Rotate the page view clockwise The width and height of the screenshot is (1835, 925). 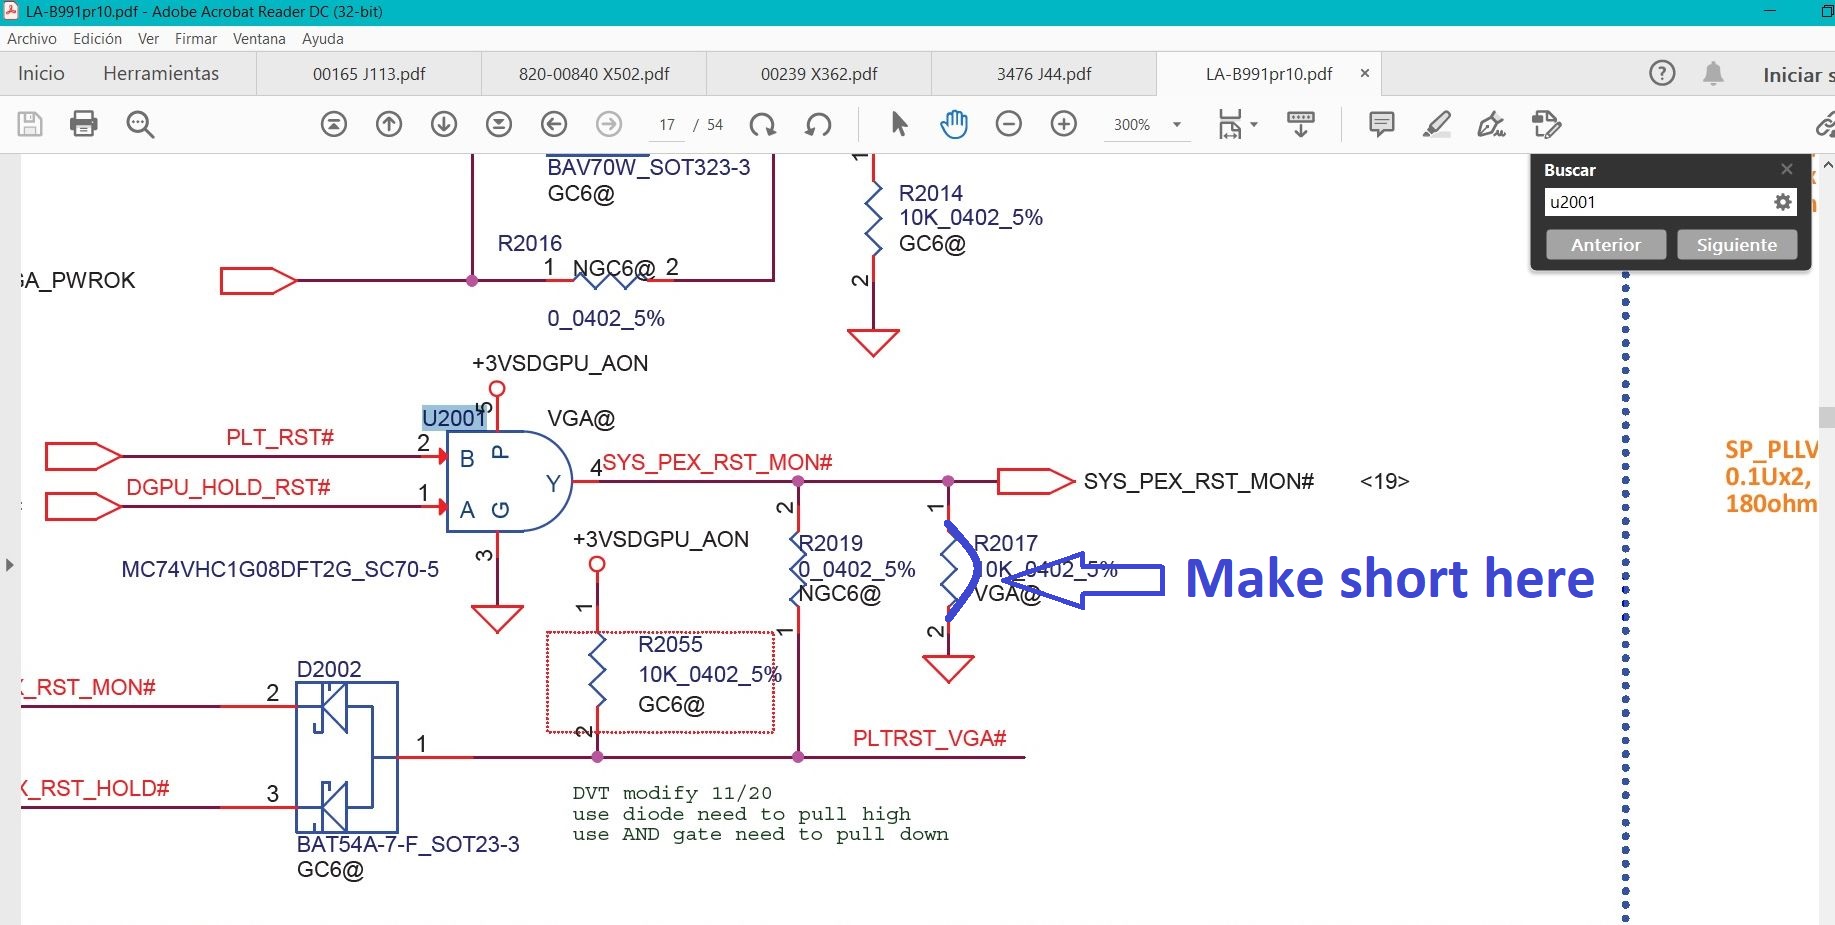(763, 124)
